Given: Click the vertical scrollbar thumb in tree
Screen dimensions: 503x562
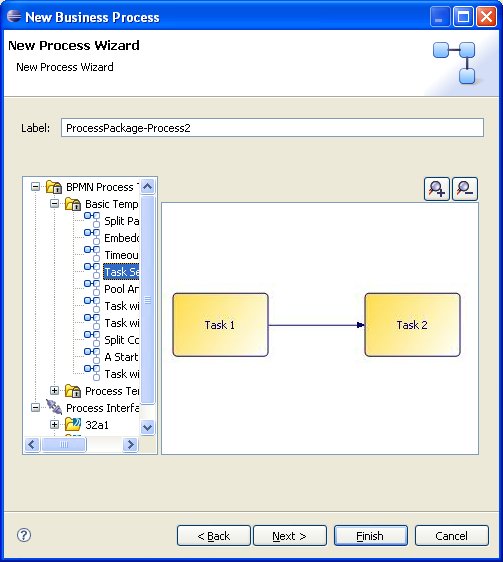Looking at the screenshot, I should [147, 300].
